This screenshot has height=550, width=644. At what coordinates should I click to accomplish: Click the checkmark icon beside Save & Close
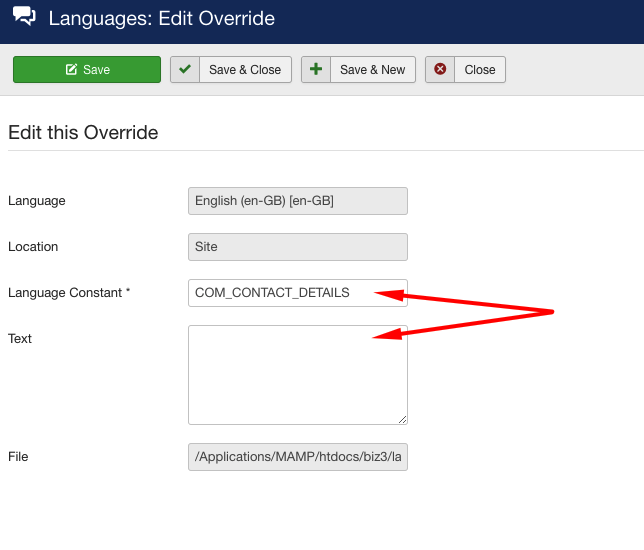185,70
